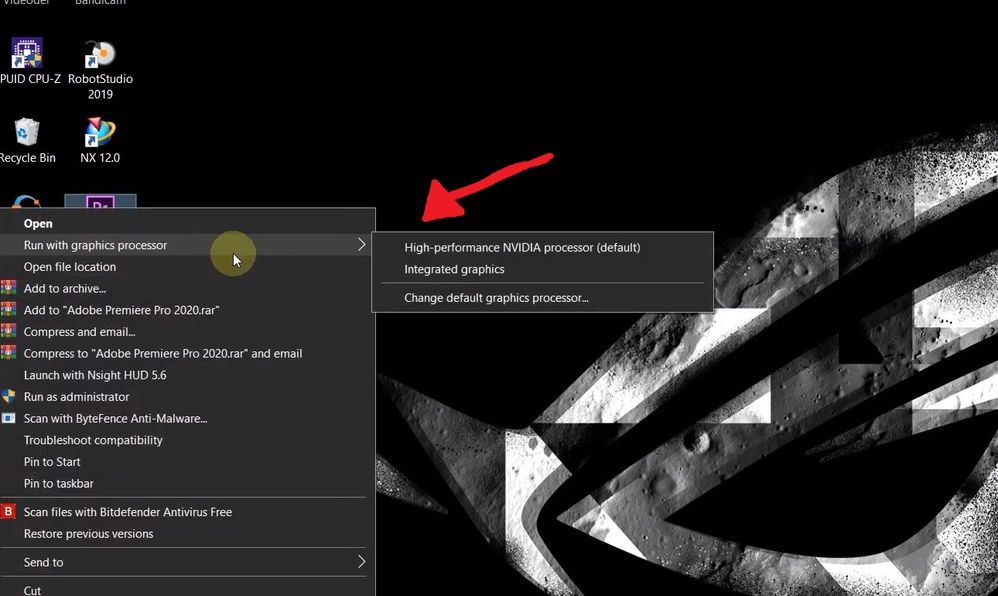Click WinRAR icon beside Compress and email
Screen dimensions: 998x596
[x=8, y=332]
